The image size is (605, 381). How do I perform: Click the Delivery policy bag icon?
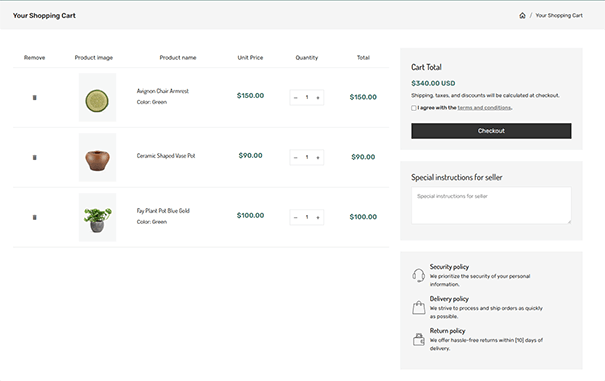click(x=419, y=308)
